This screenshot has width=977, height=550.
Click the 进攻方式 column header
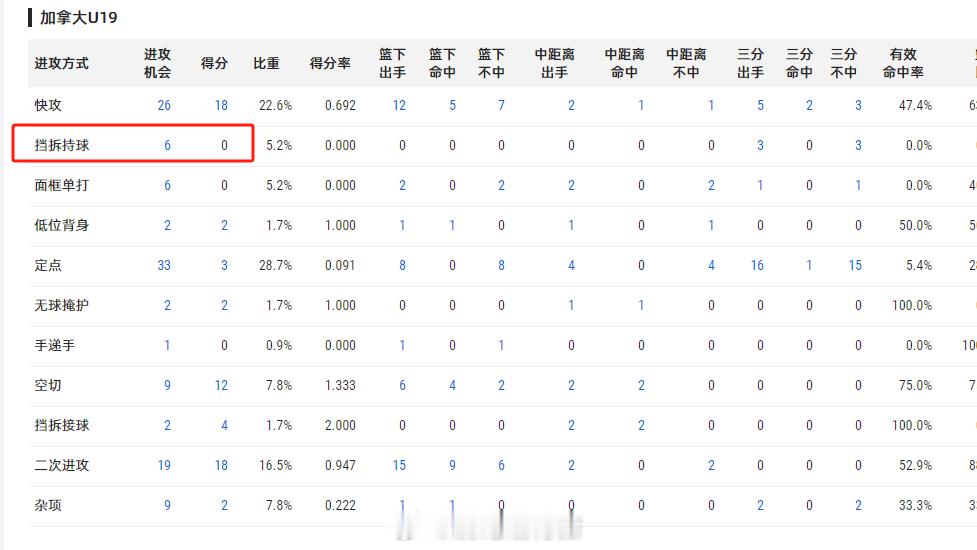point(61,63)
